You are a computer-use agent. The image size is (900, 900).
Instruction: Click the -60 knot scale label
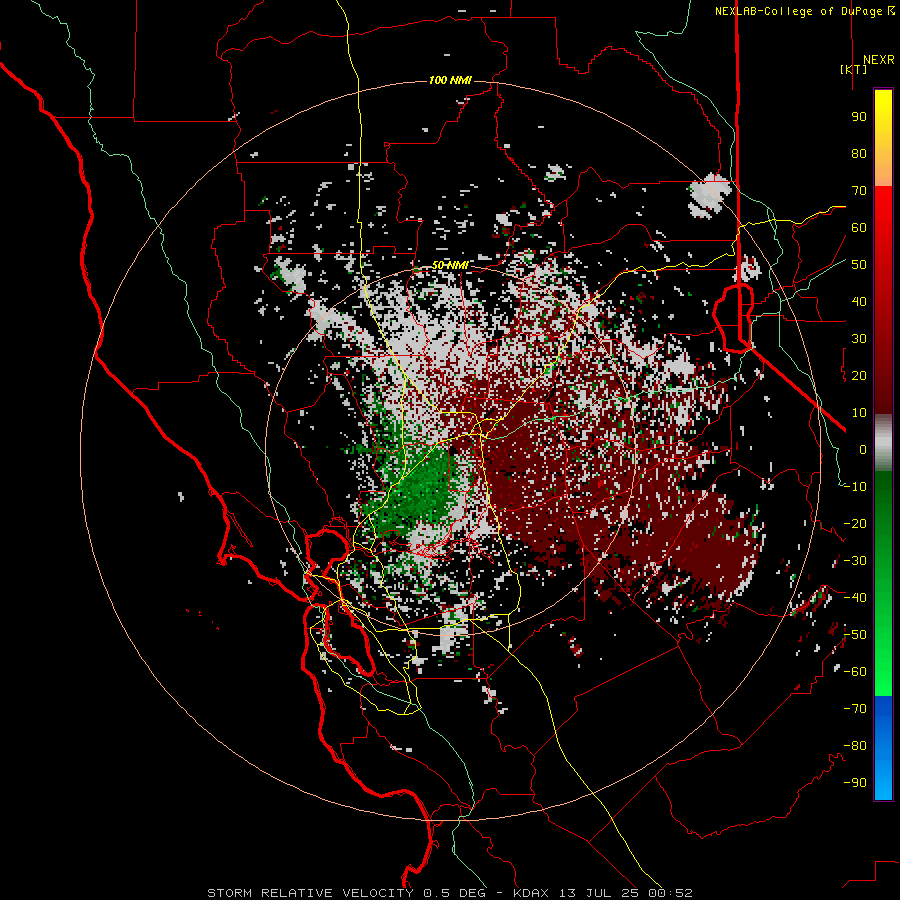click(x=855, y=672)
